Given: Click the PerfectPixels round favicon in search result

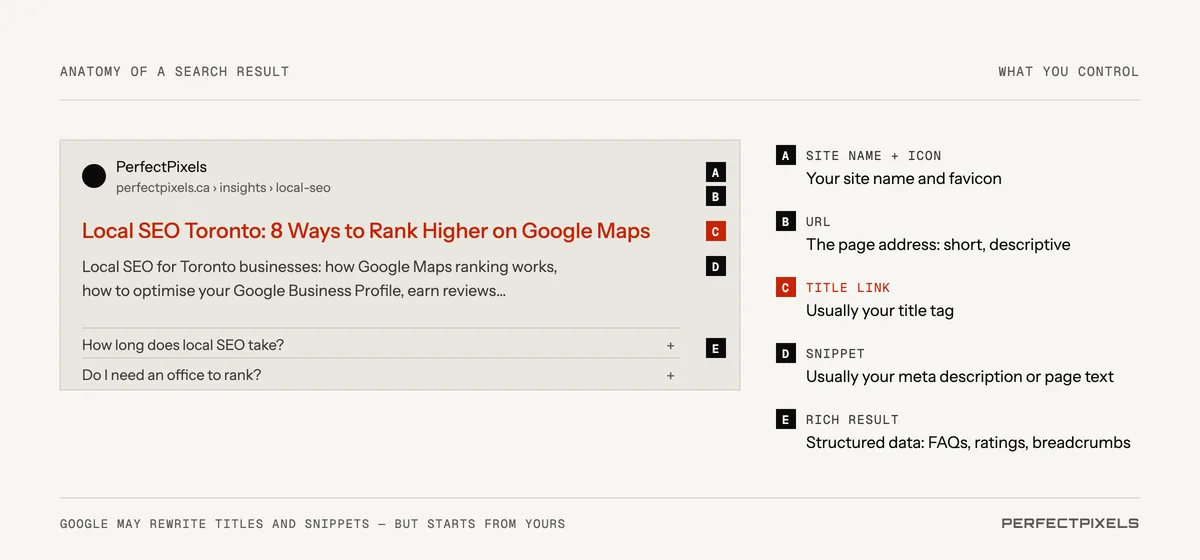Looking at the screenshot, I should (94, 177).
